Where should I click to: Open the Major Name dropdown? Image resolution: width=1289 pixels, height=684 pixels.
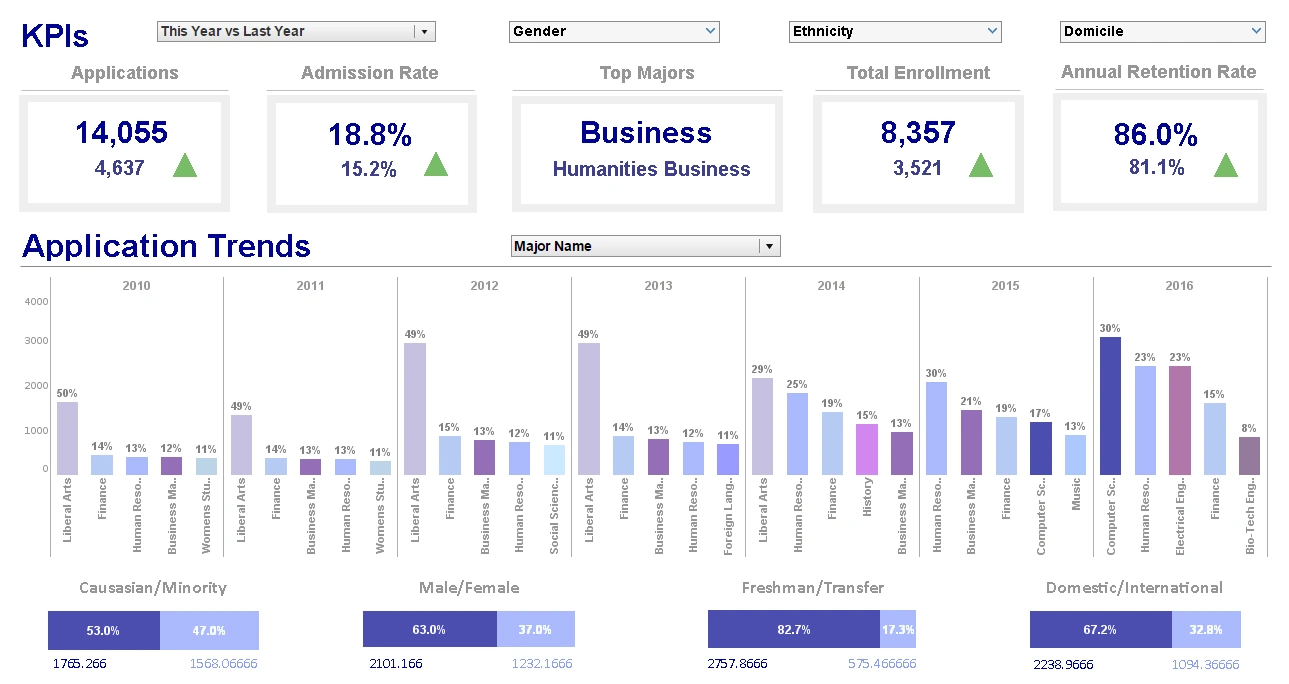[645, 245]
